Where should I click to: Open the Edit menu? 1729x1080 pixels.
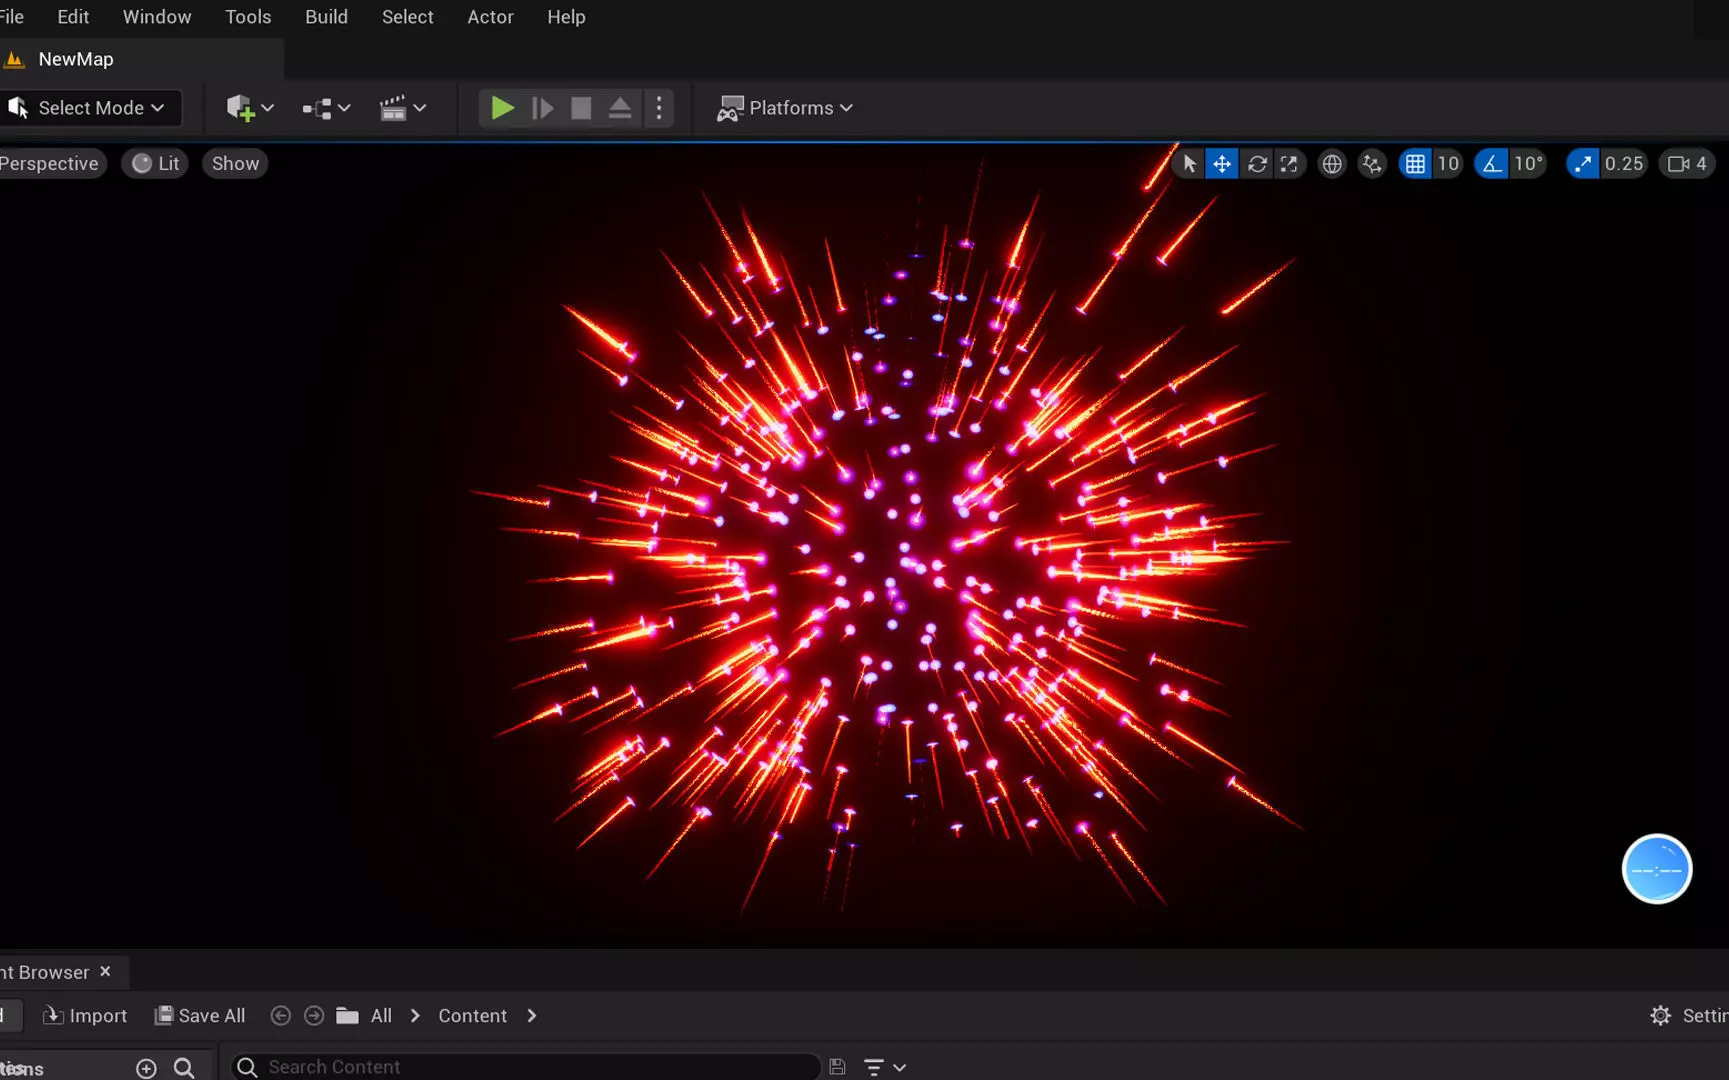[x=73, y=17]
